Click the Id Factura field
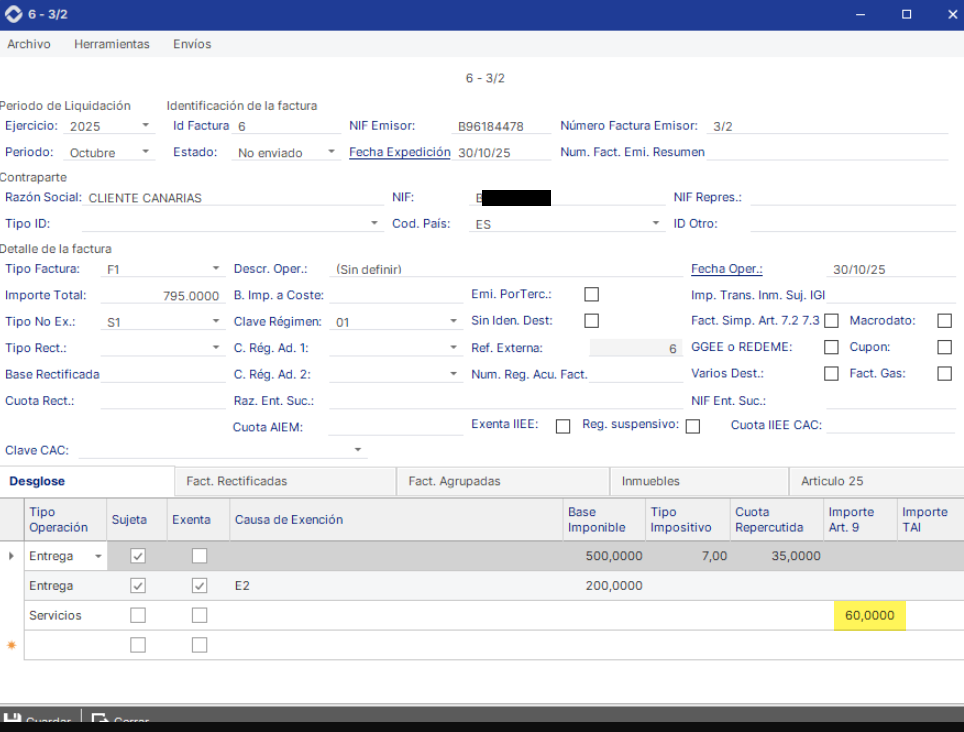This screenshot has height=732, width=964. coord(287,126)
